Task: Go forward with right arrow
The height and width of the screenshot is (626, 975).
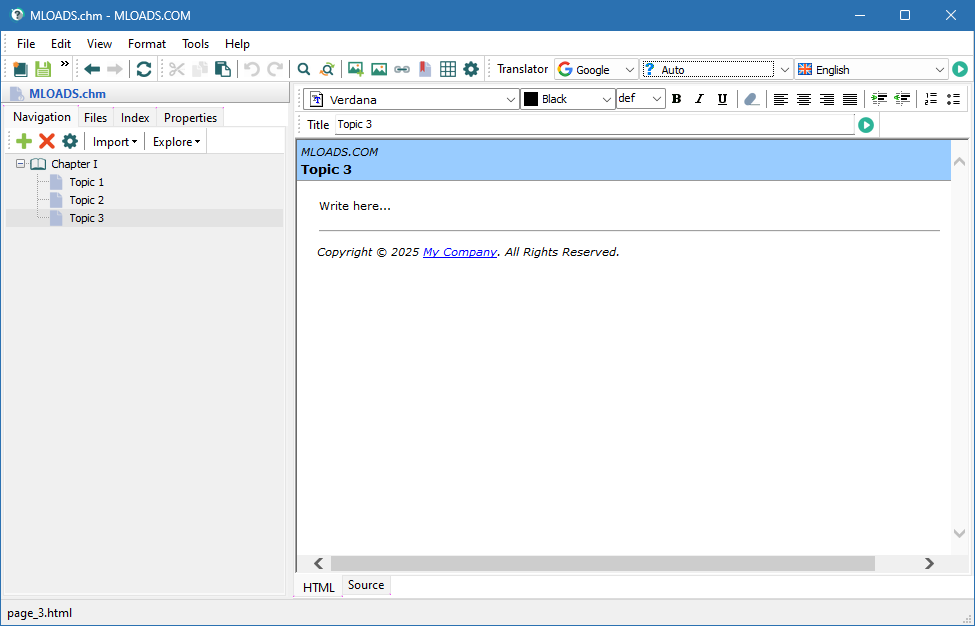Action: pos(114,69)
